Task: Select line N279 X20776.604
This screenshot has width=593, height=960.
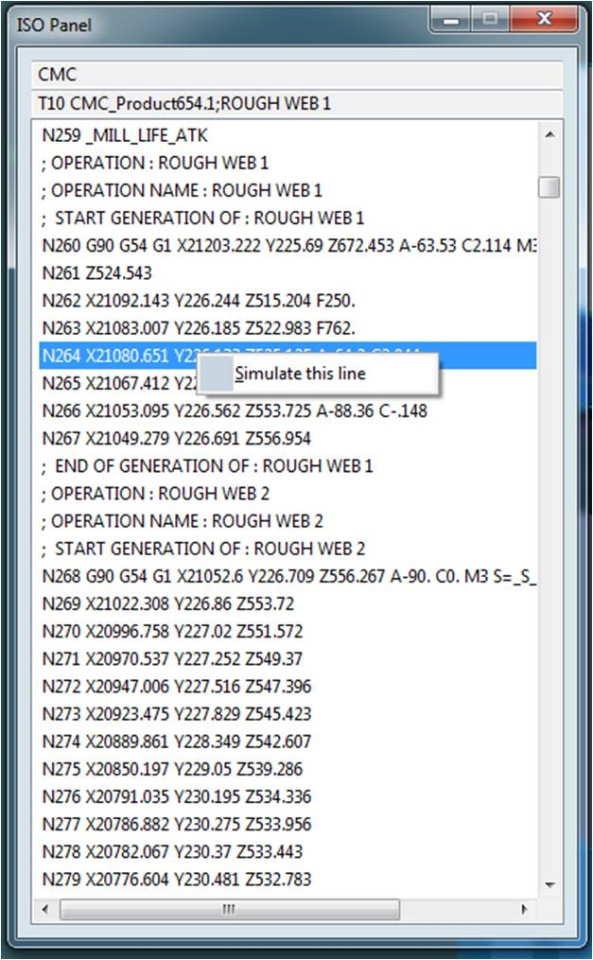Action: (288, 879)
